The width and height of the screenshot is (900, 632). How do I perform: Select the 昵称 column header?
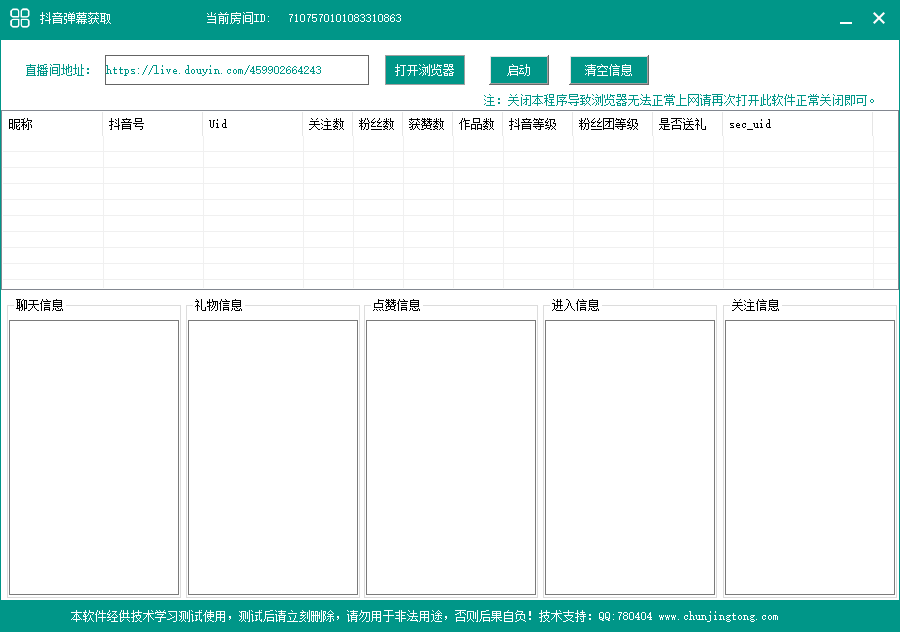click(x=52, y=124)
